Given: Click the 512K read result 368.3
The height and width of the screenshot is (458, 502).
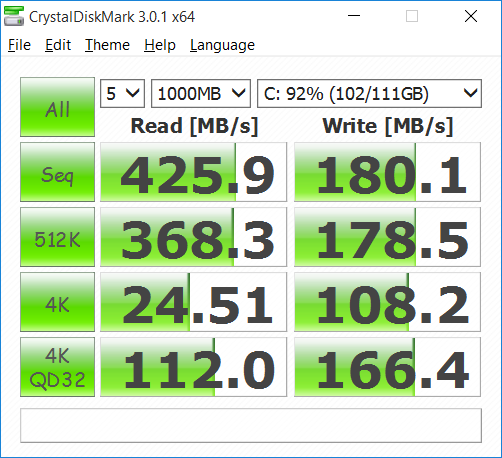Looking at the screenshot, I should (193, 237).
